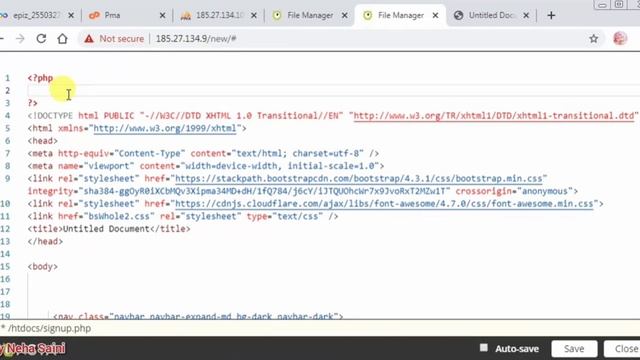
Task: Close the Untitled Document tab
Action: pos(526,16)
